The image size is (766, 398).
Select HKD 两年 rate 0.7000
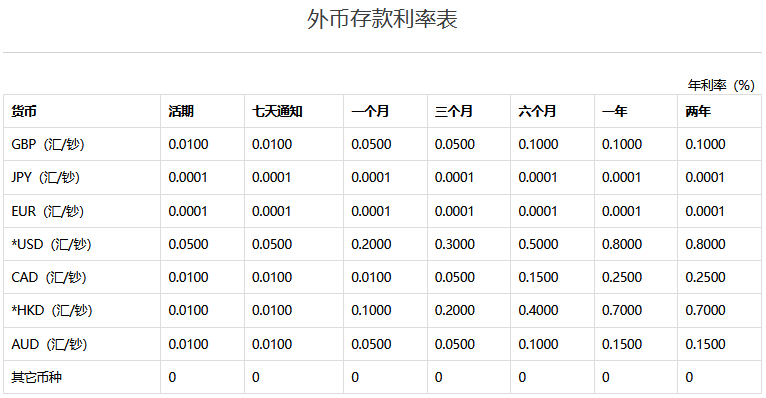705,310
